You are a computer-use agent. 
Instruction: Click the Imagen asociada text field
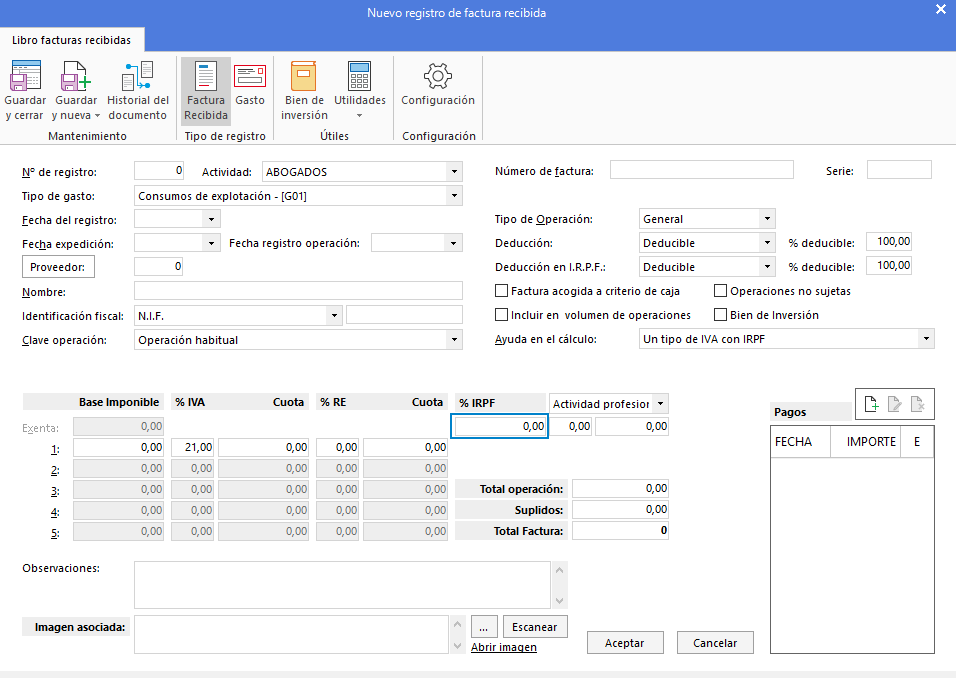point(291,634)
